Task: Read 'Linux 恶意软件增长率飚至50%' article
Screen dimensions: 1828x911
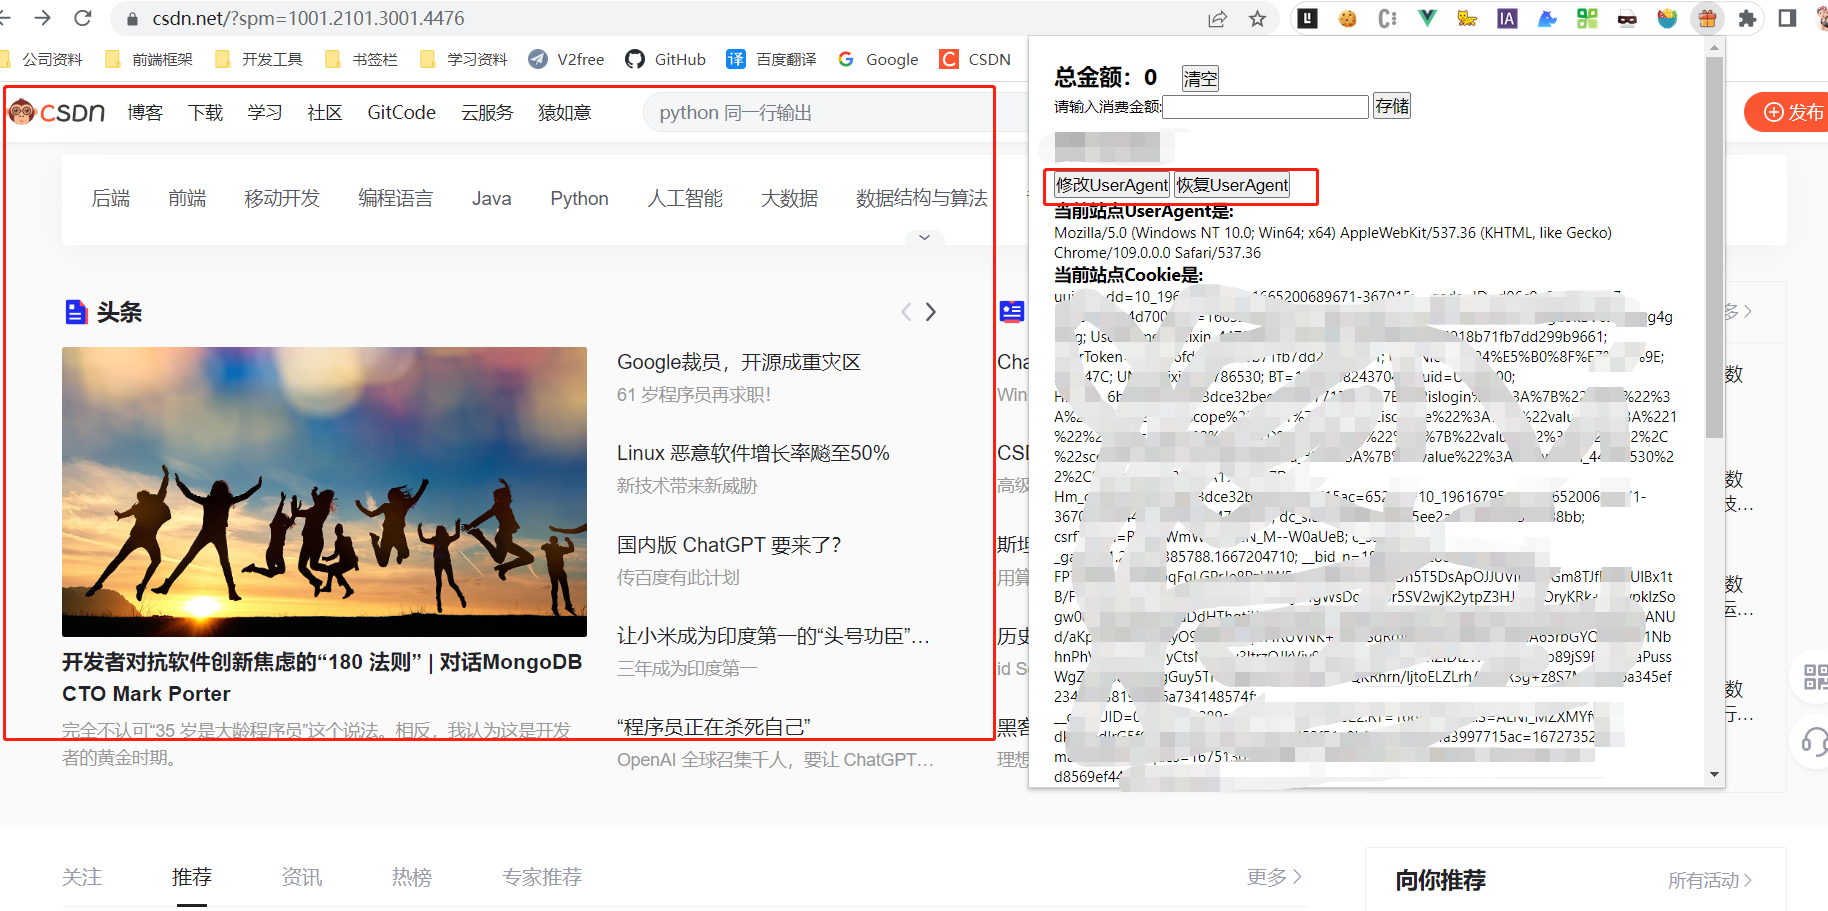Action: pos(753,453)
